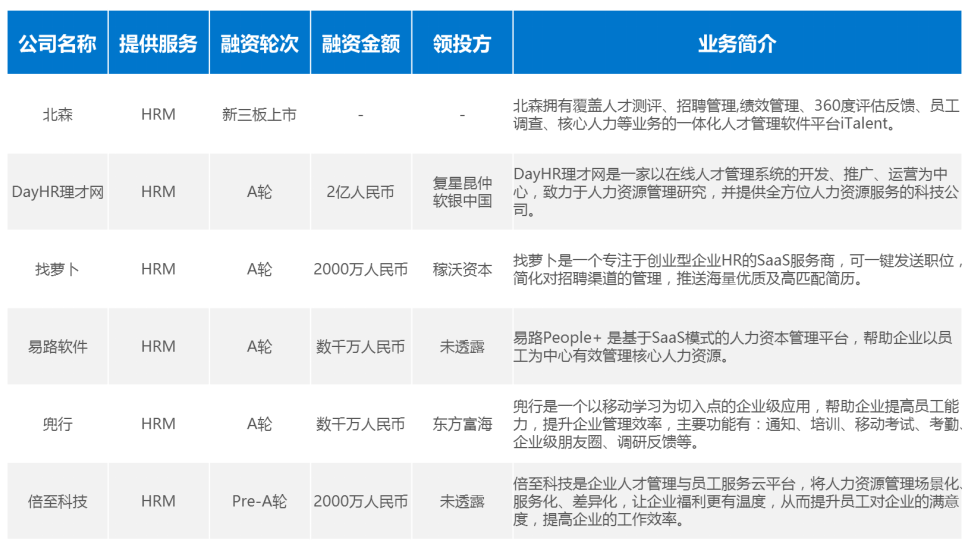Select the 复星昆仲 软银中国 investor cell
The width and height of the screenshot is (971, 550).
click(462, 192)
